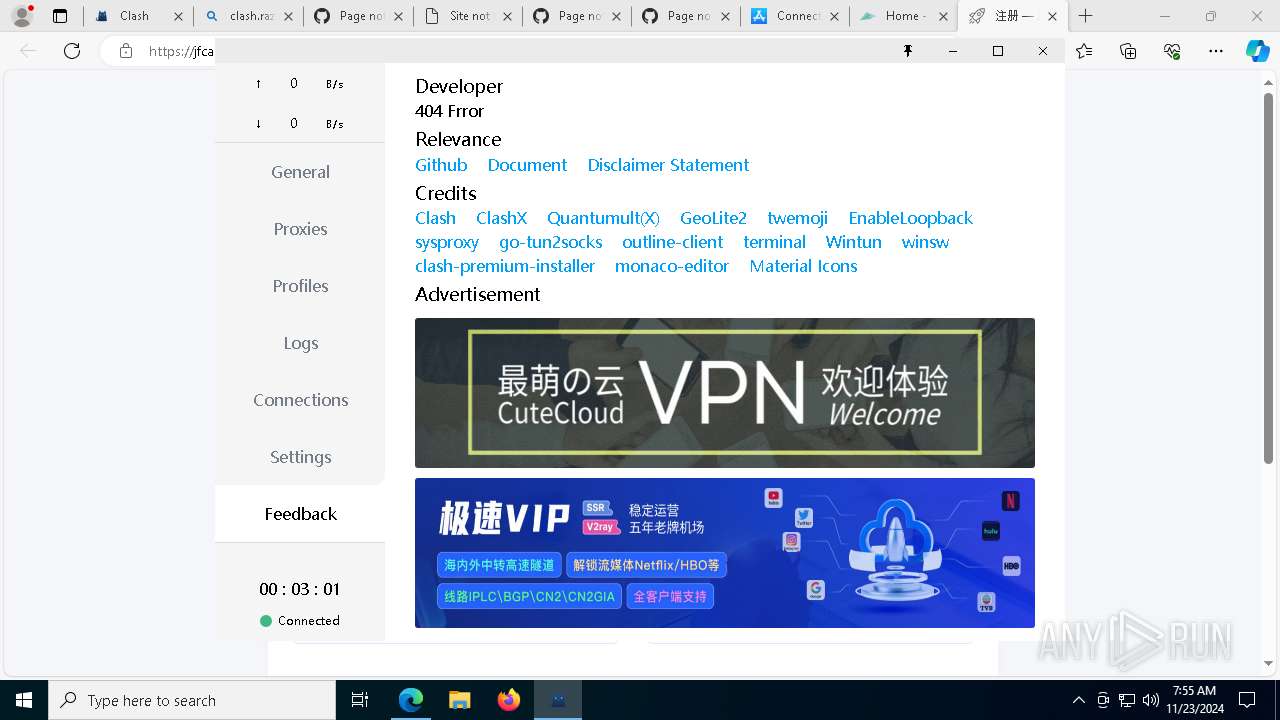1280x720 pixels.
Task: Open the blue VIP advertisement banner
Action: pyautogui.click(x=725, y=553)
